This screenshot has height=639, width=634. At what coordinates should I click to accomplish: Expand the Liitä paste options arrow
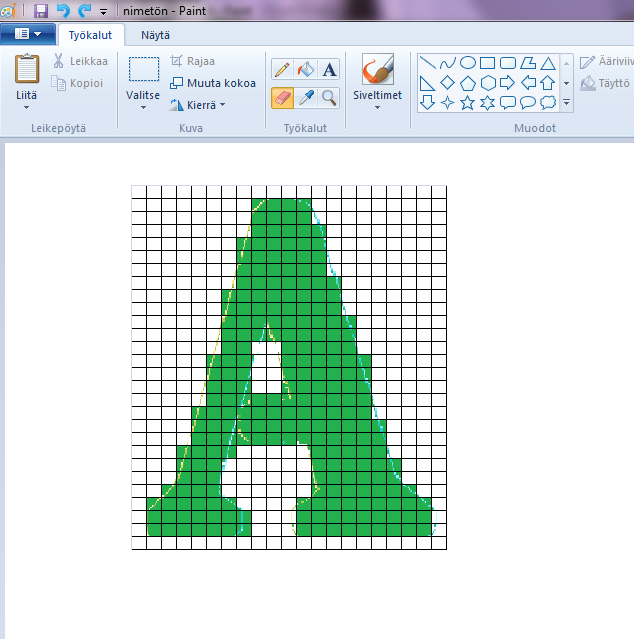coord(26,108)
